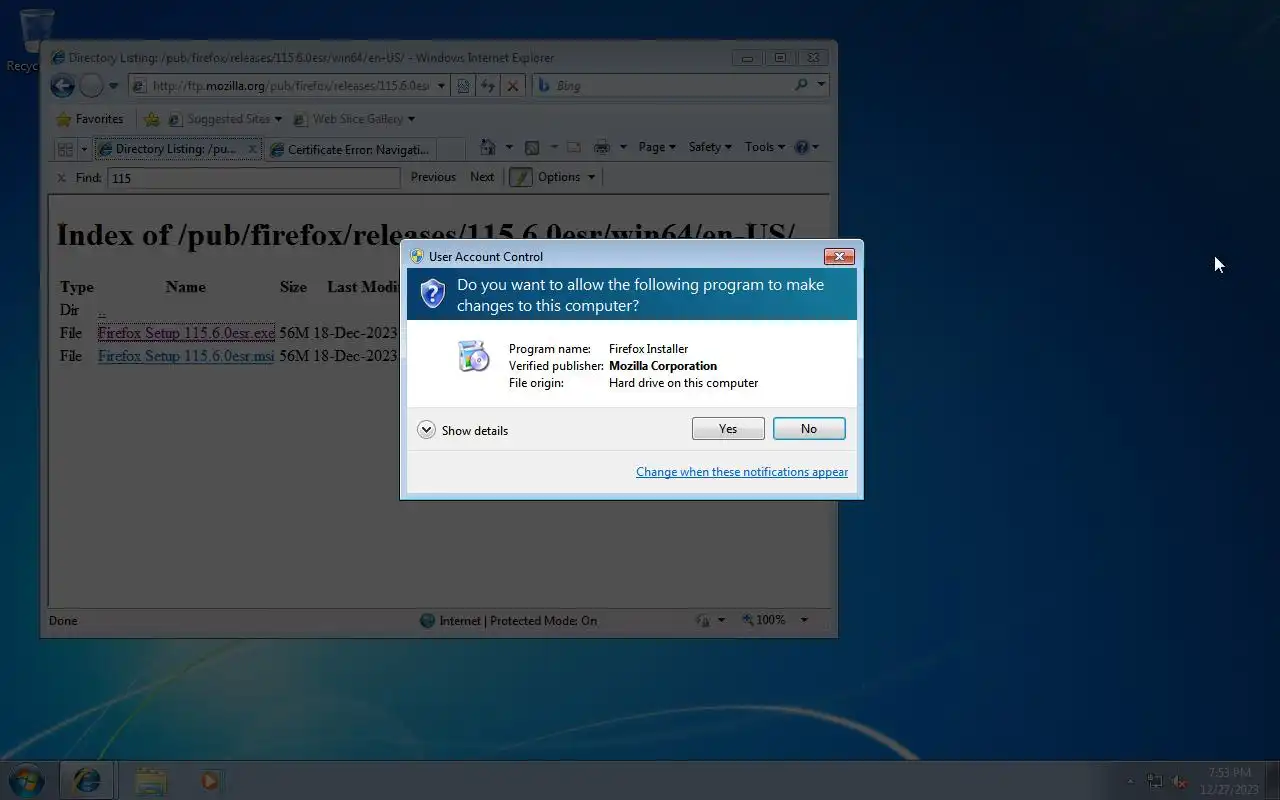This screenshot has width=1280, height=800.
Task: Click the Print icon in command bar
Action: pos(602,148)
